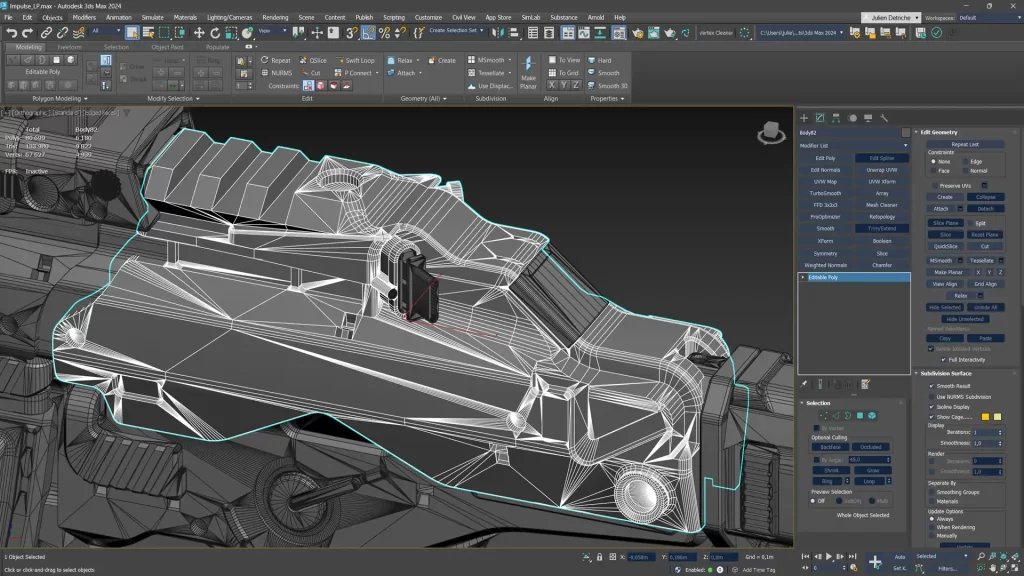Open the Modifier List dropdown
The height and width of the screenshot is (576, 1024).
(x=854, y=145)
